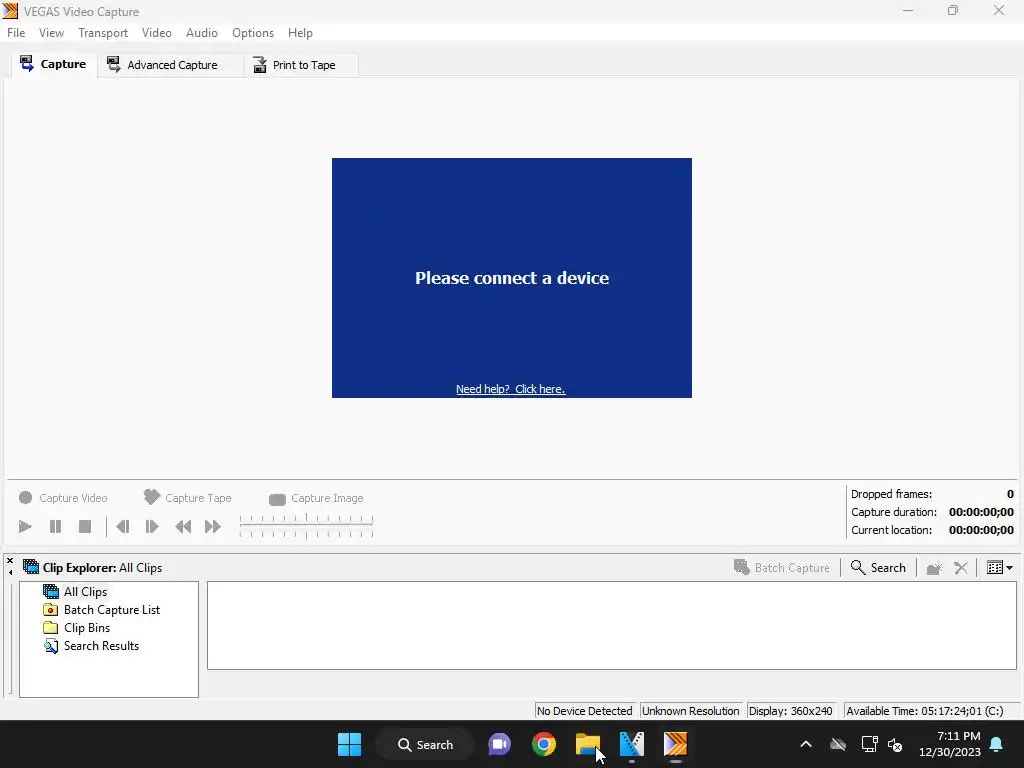1024x768 pixels.
Task: Open the Audio menu
Action: tap(201, 33)
